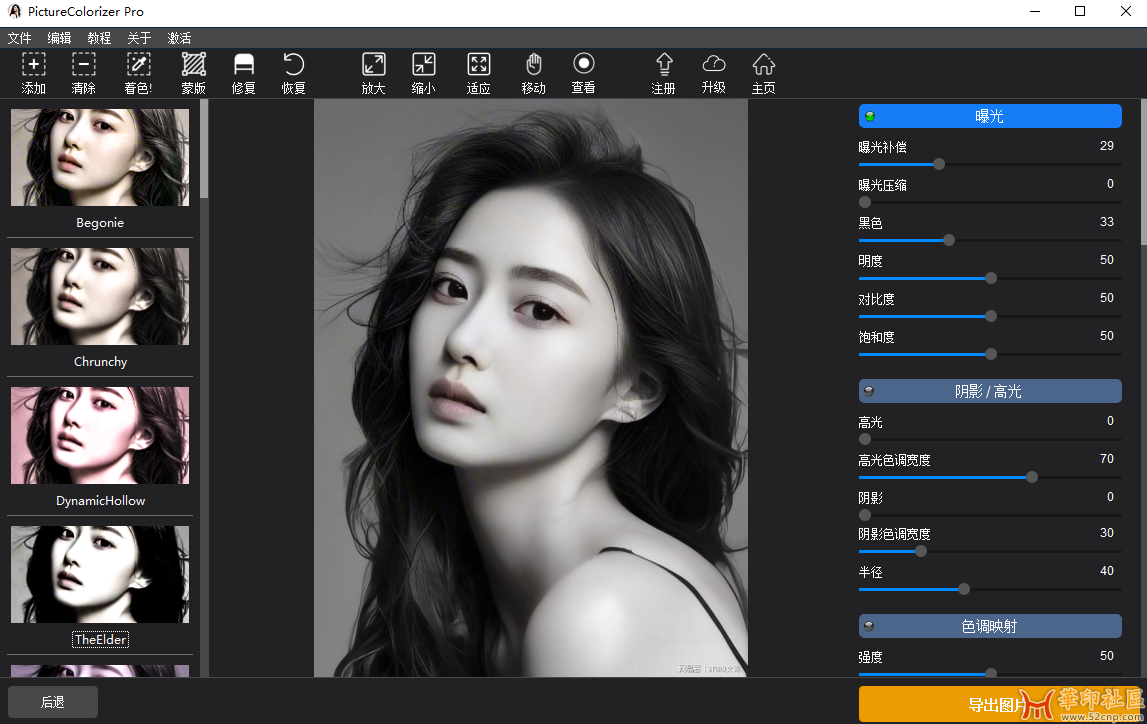Click the 阴影色调宽度 value 30
This screenshot has height=724, width=1147.
point(1107,532)
